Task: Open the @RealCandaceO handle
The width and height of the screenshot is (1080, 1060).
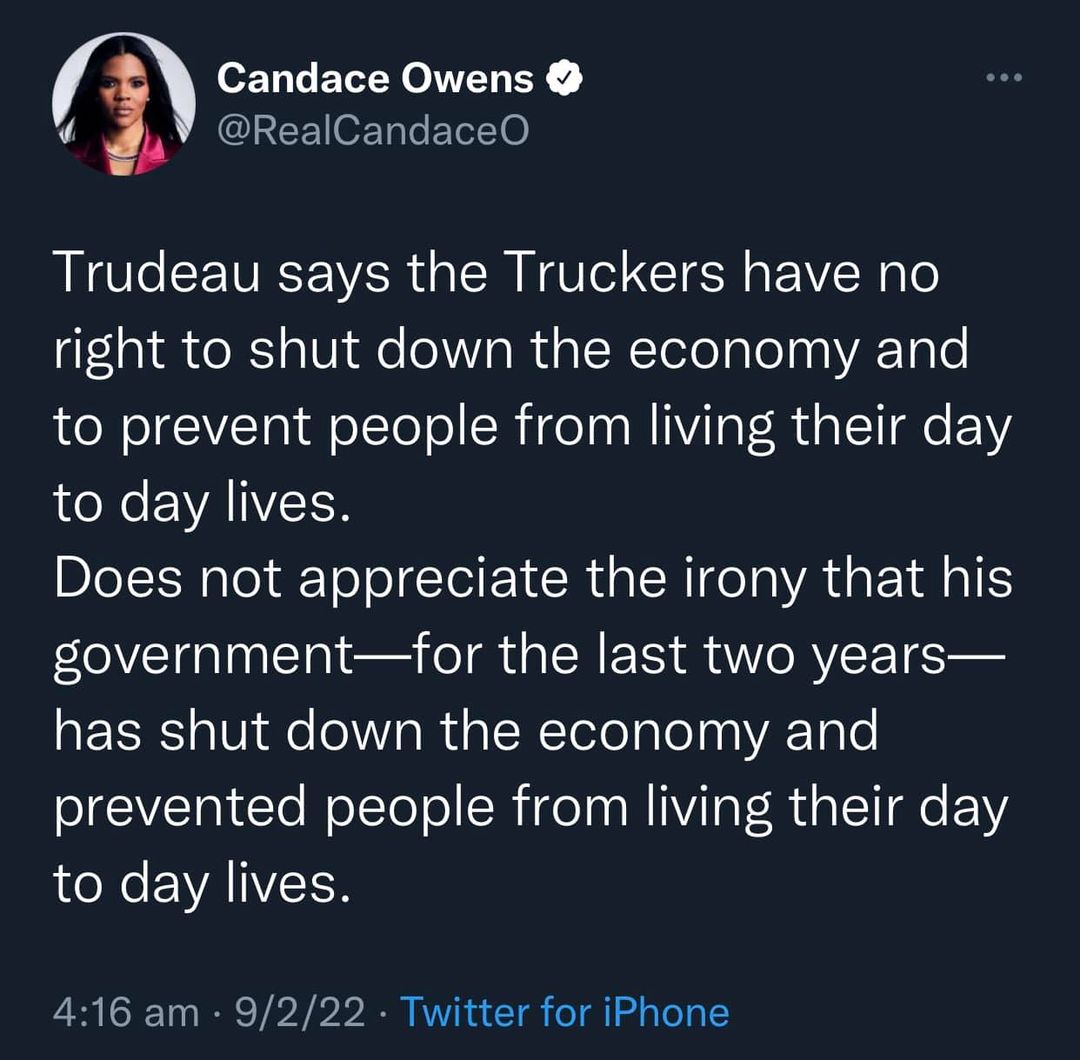Action: tap(373, 129)
